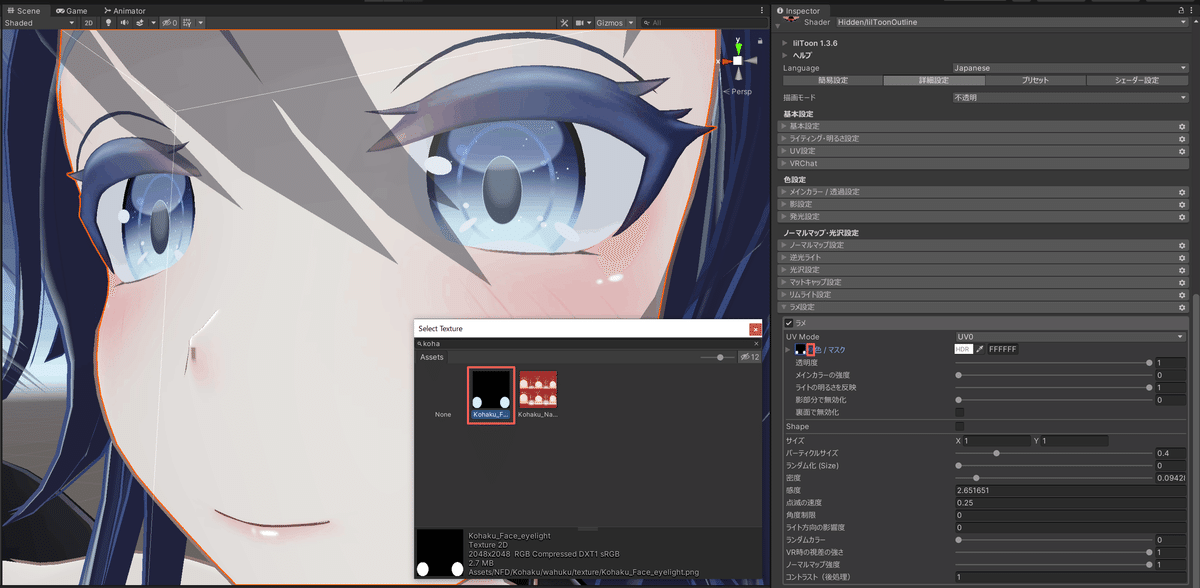This screenshot has width=1200, height=588.
Task: Select the 簡易設定 tab button
Action: click(x=832, y=80)
